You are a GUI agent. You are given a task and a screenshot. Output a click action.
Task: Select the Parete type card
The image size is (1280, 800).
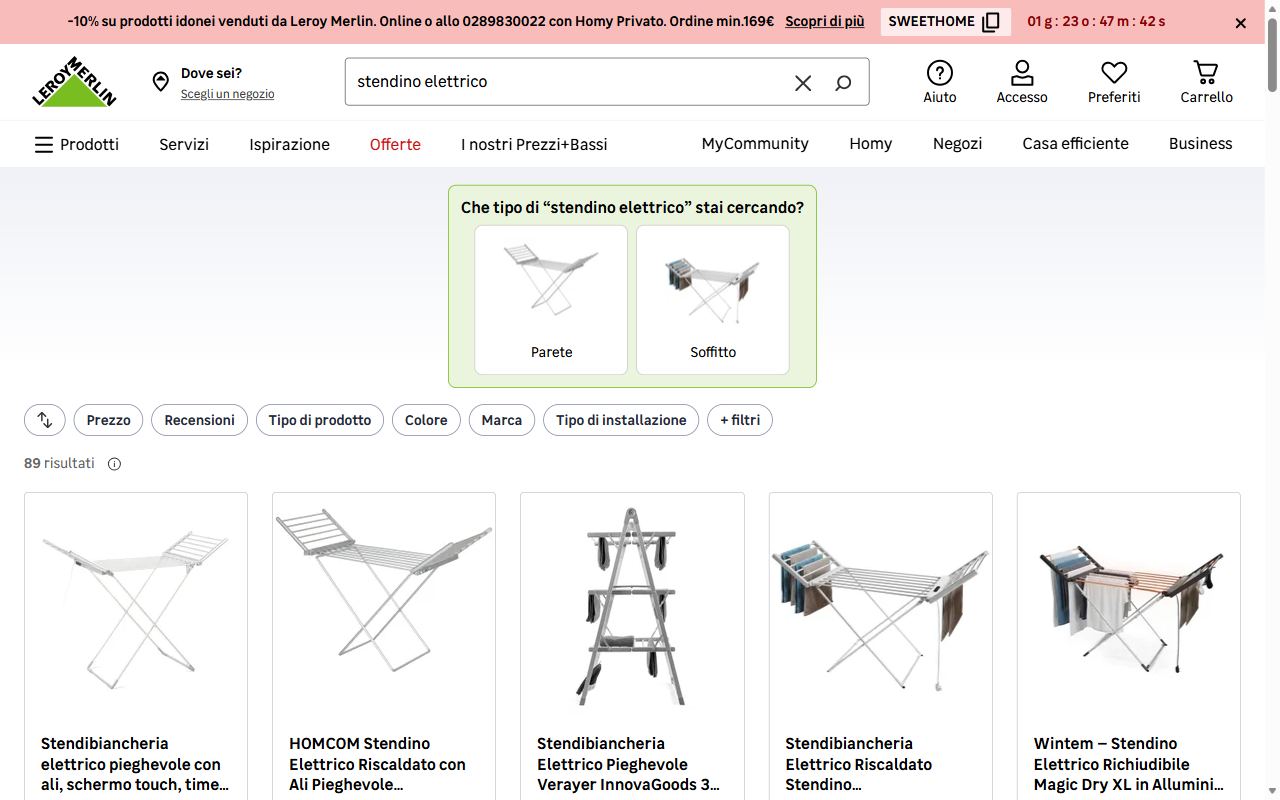pyautogui.click(x=551, y=300)
